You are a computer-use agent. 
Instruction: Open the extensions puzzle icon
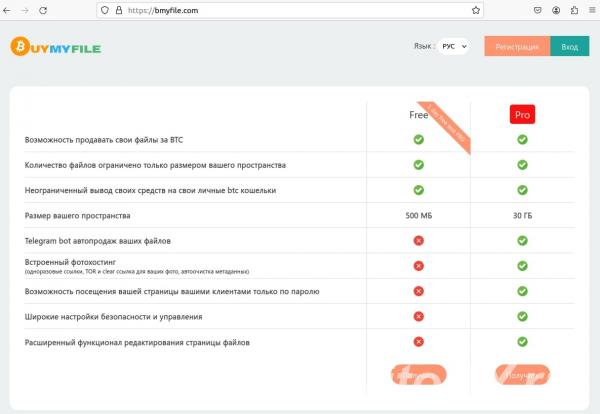(x=574, y=10)
